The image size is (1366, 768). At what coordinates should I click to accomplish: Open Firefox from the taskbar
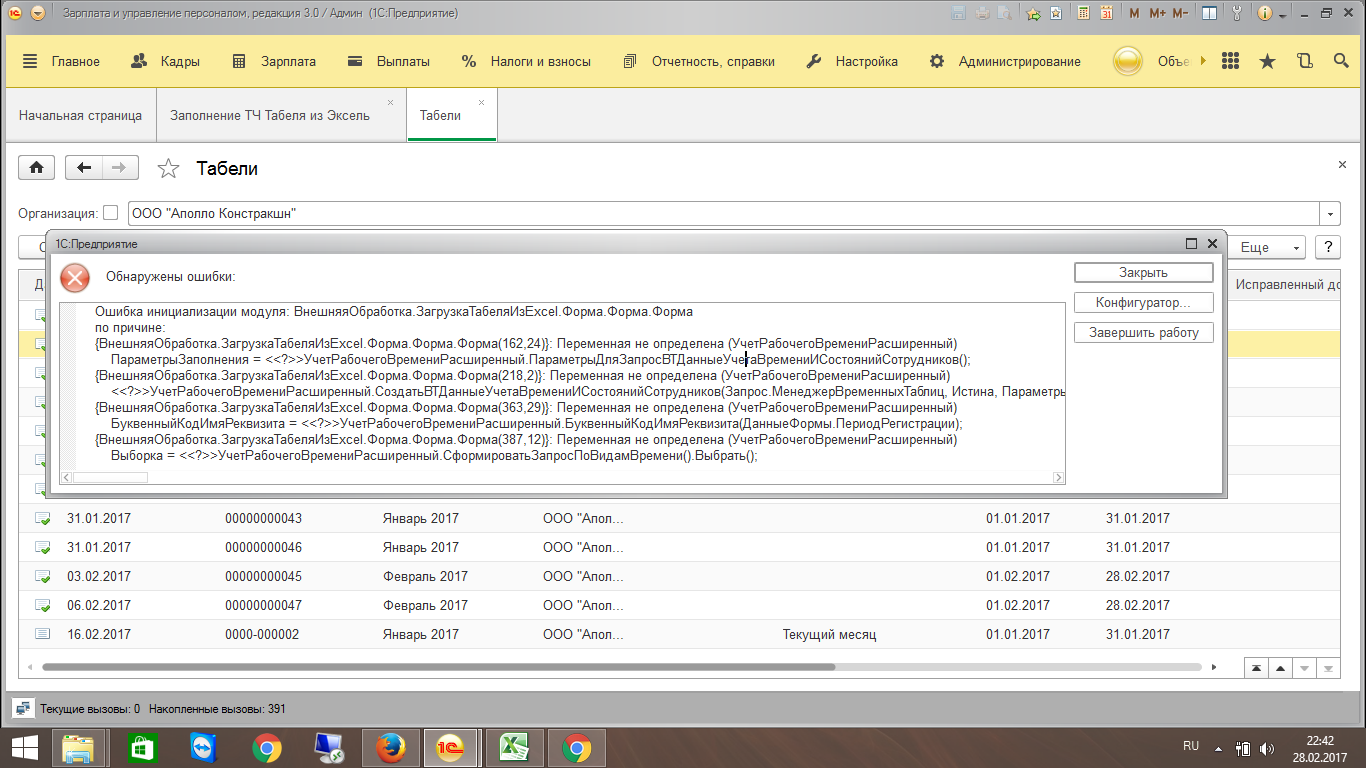pos(390,747)
